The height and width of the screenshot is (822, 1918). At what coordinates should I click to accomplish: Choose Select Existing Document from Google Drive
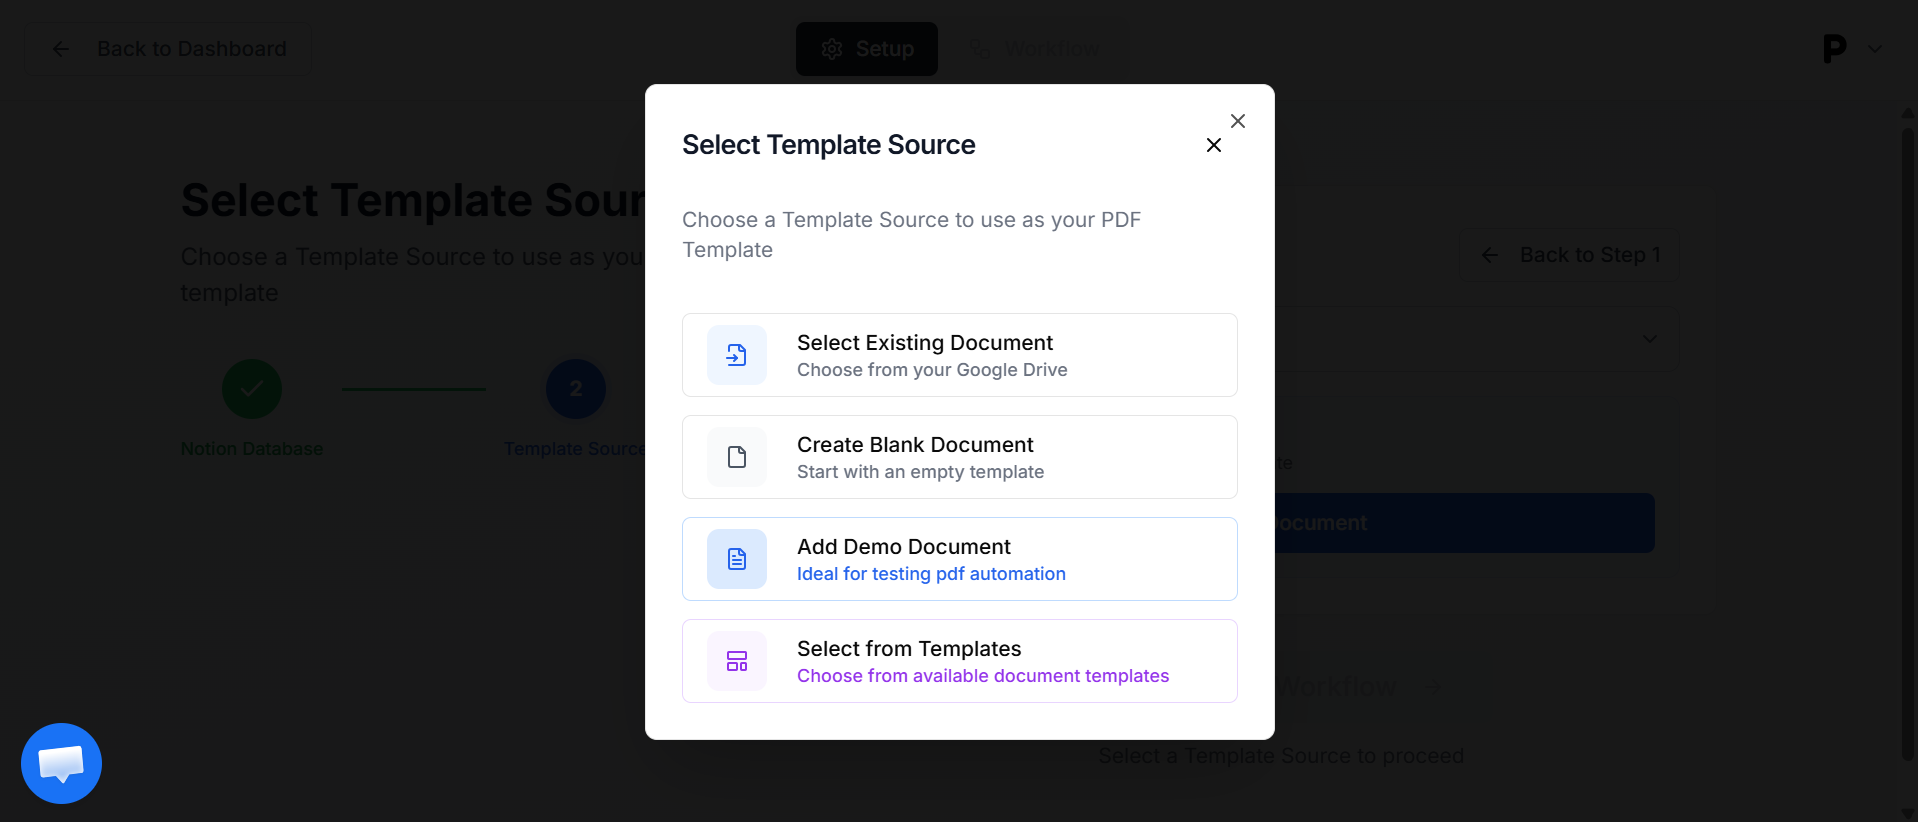[x=958, y=355]
